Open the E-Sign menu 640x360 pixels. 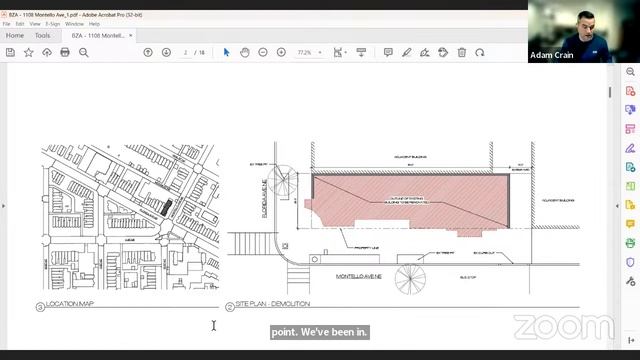[x=53, y=24]
